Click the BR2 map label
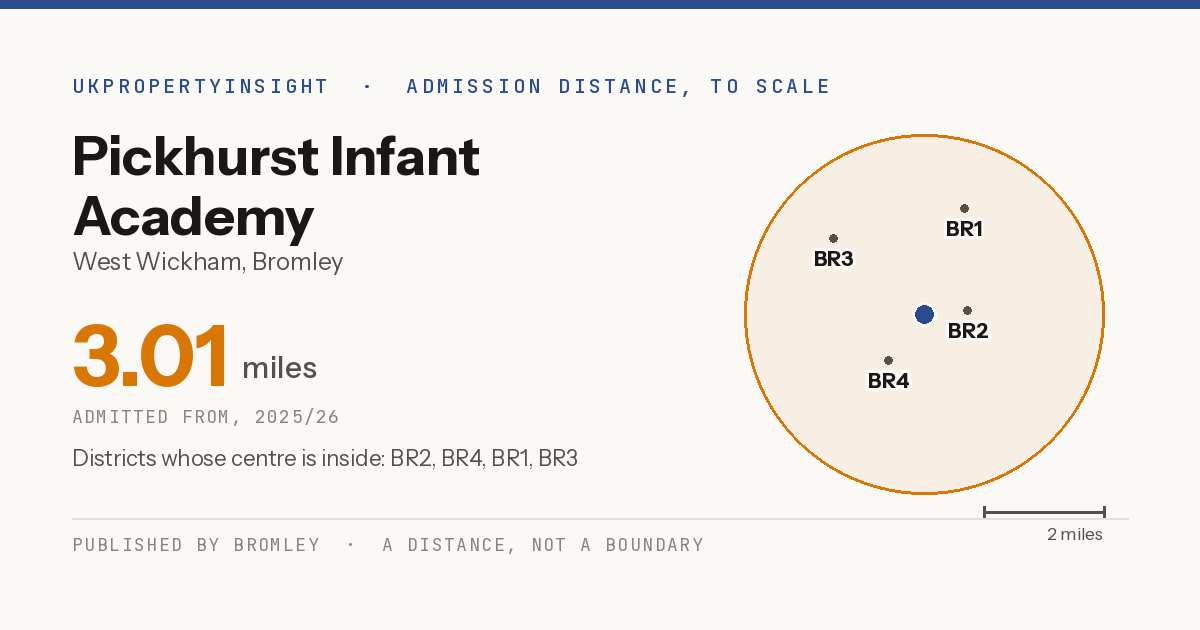 pyautogui.click(x=968, y=331)
